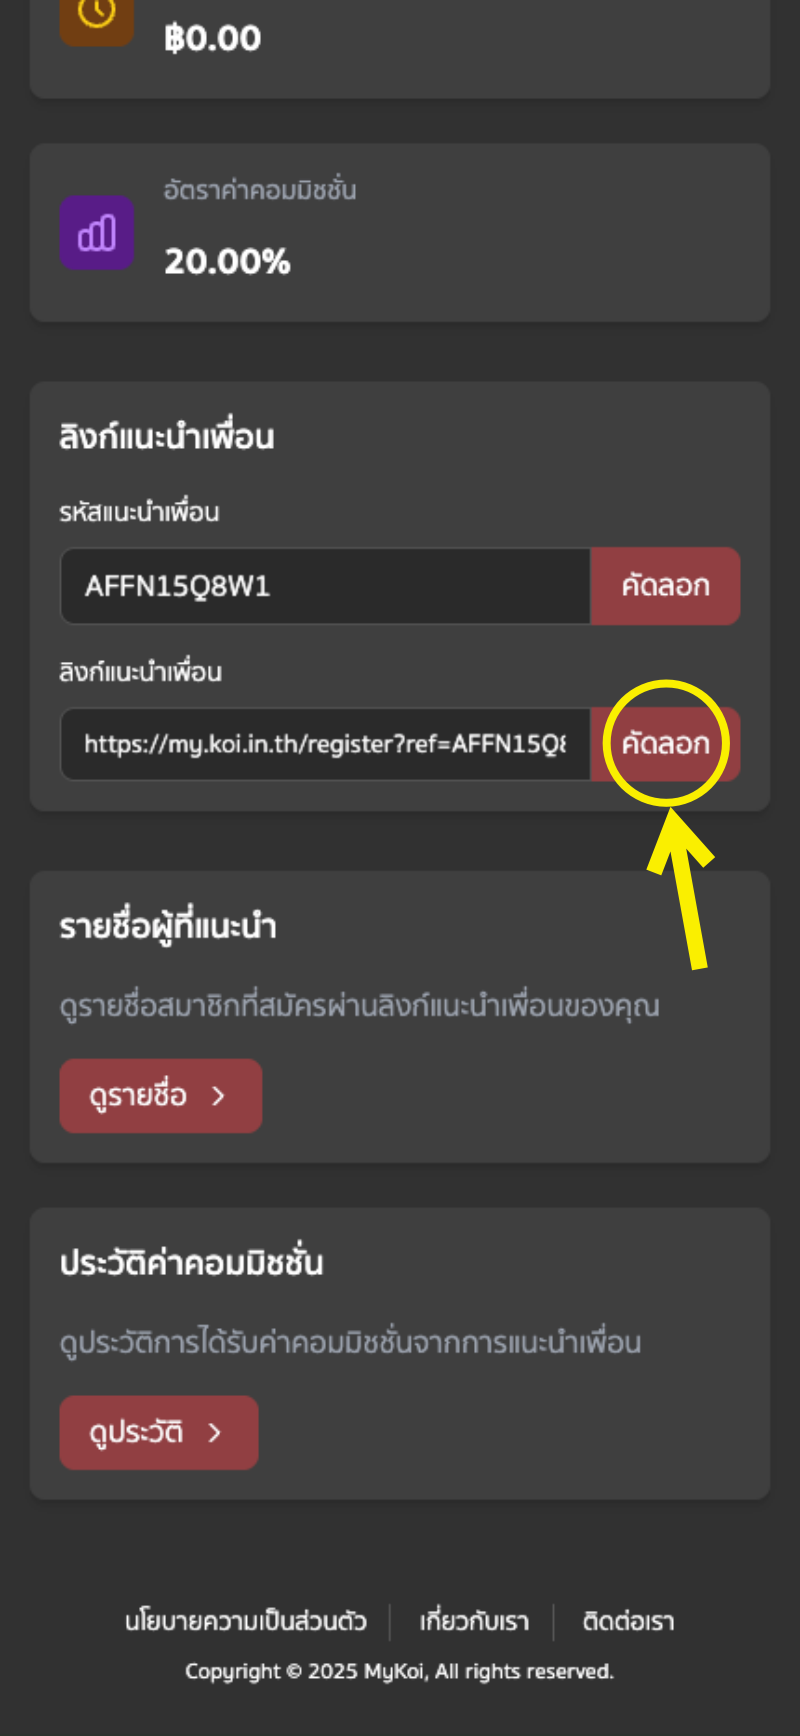Viewport: 800px width, 1736px height.
Task: Select the AFFN15Q8W1 referral code field
Action: 325,586
